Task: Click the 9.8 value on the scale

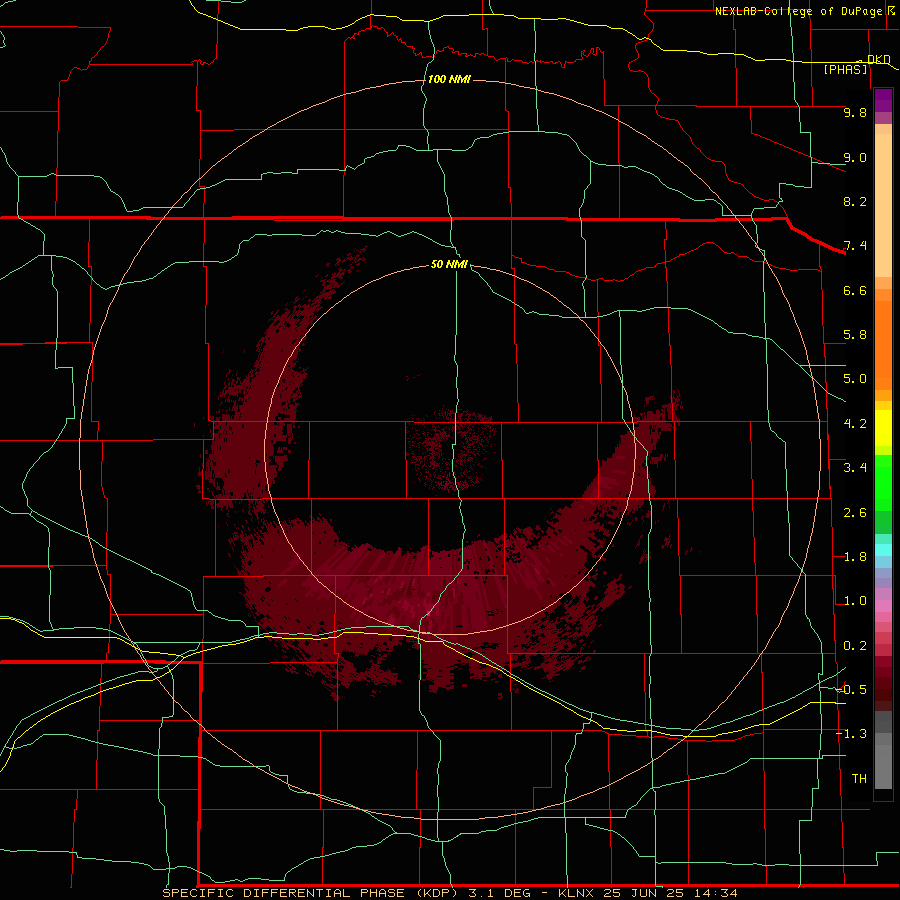Action: [x=855, y=112]
